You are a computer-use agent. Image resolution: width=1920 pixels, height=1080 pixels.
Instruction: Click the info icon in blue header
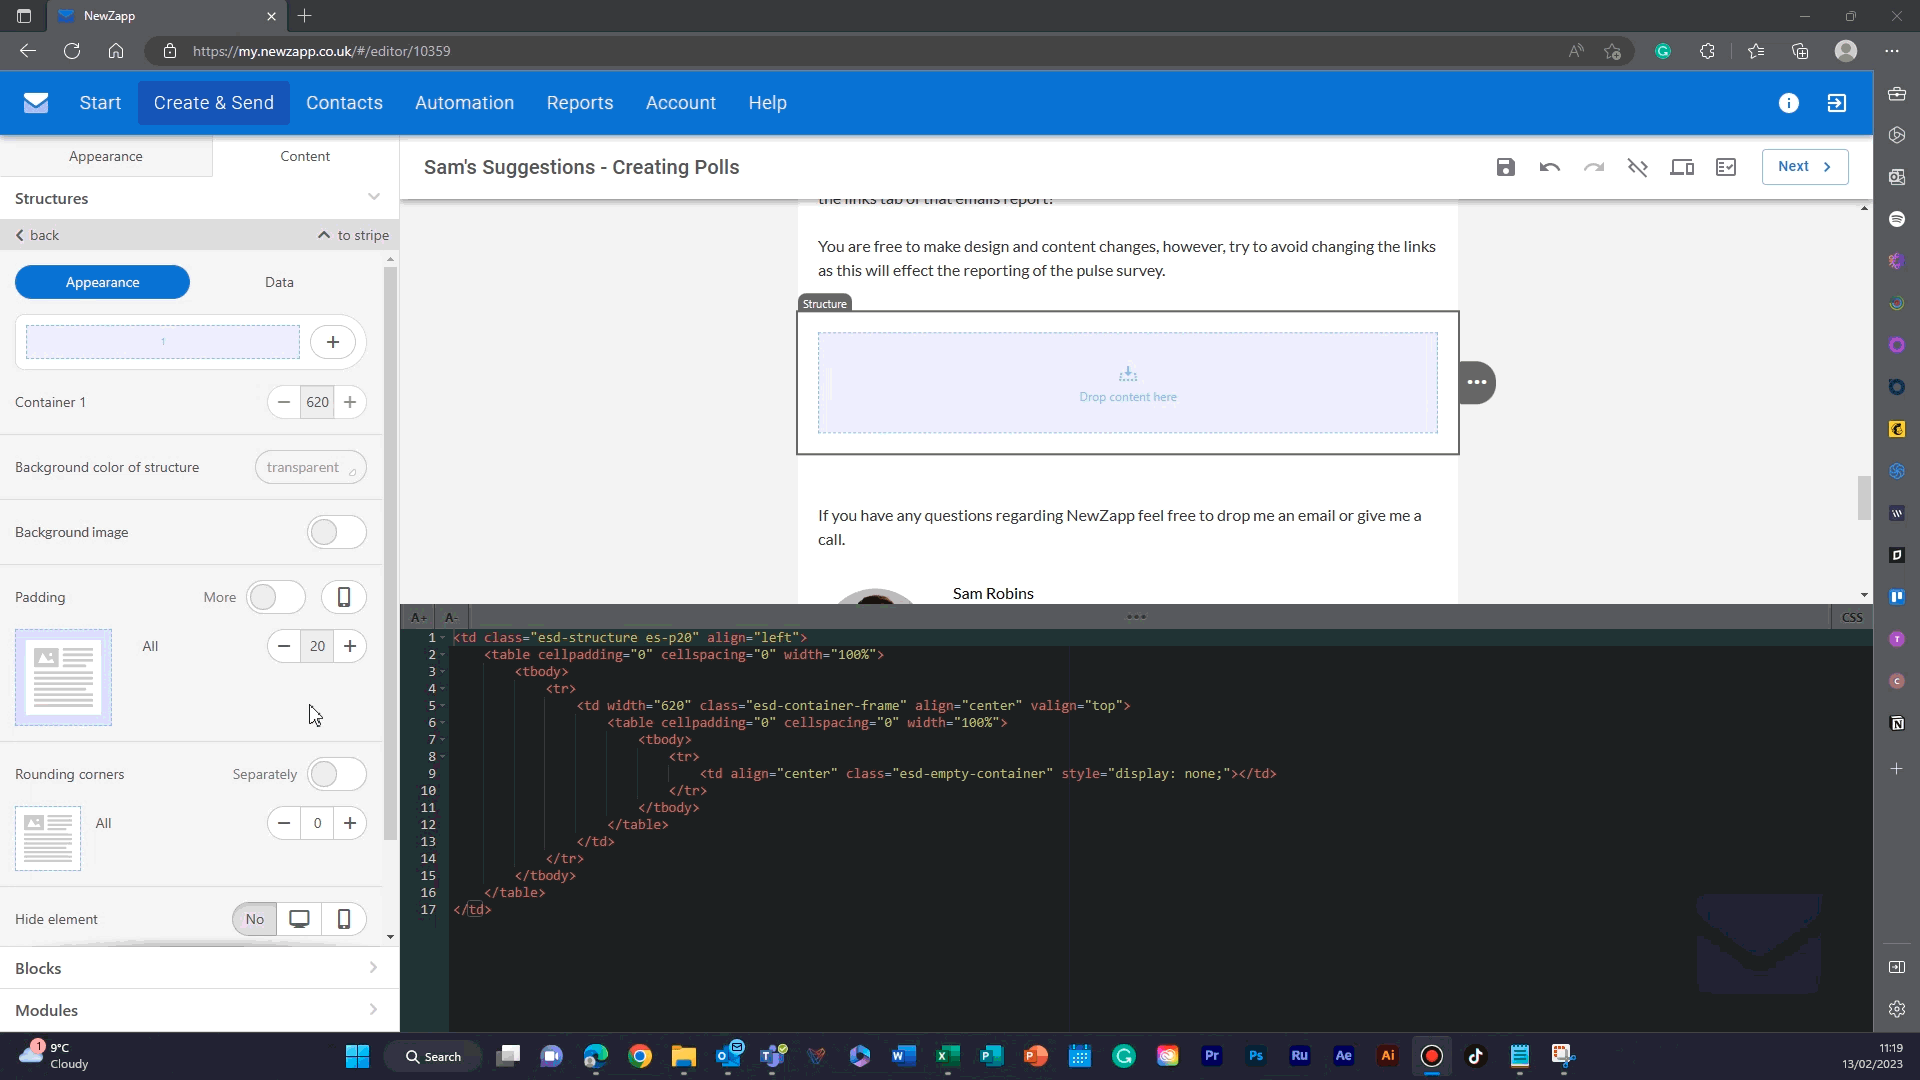point(1788,103)
